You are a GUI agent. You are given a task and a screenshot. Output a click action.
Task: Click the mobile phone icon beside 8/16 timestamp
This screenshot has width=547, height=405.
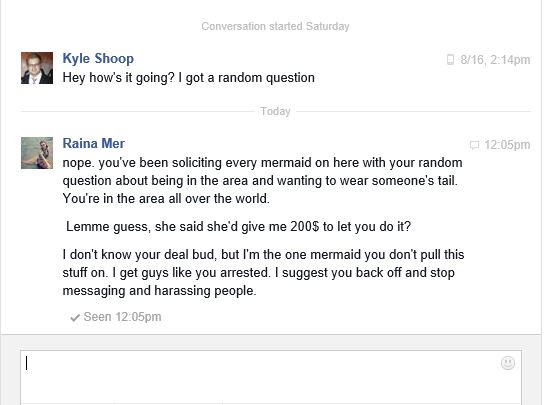450,60
